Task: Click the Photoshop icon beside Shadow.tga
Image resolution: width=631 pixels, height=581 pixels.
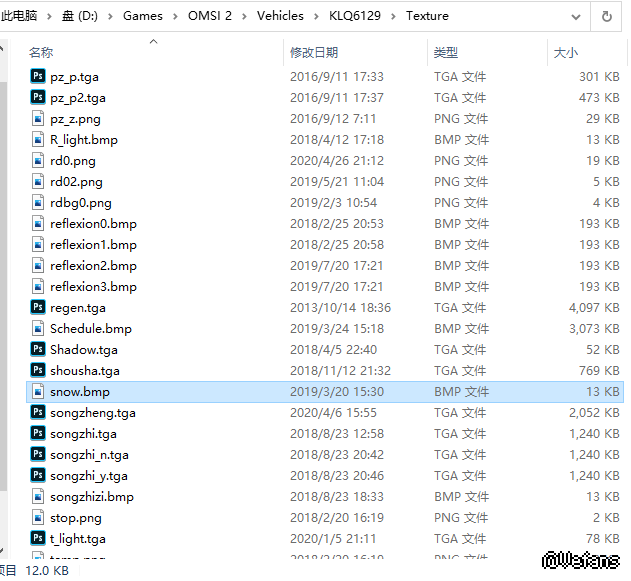Action: (38, 349)
